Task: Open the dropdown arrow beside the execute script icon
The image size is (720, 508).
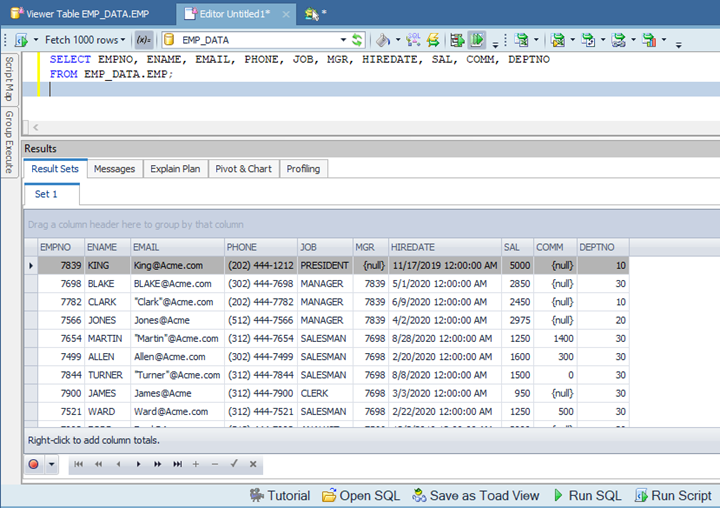Action: coord(36,40)
